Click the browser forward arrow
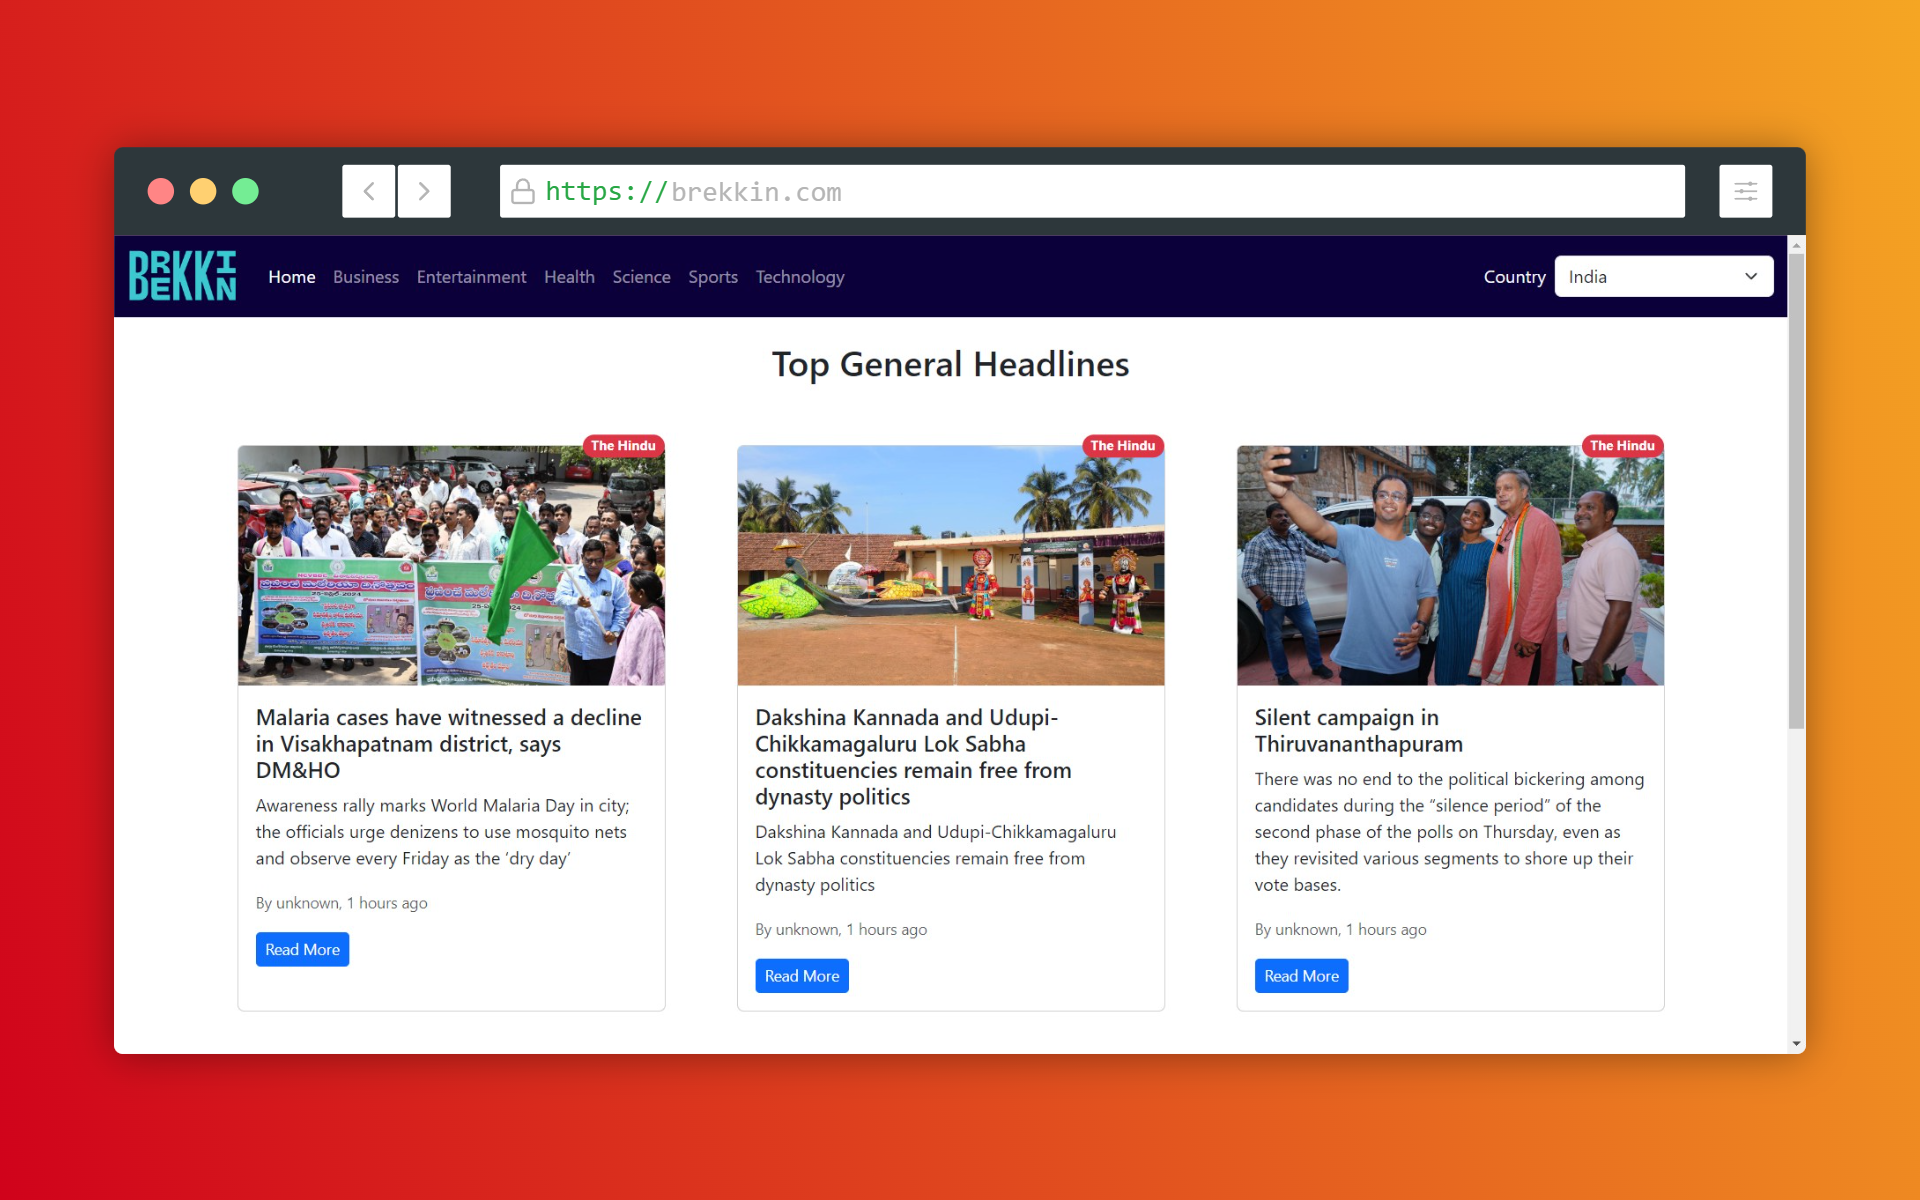 point(424,191)
